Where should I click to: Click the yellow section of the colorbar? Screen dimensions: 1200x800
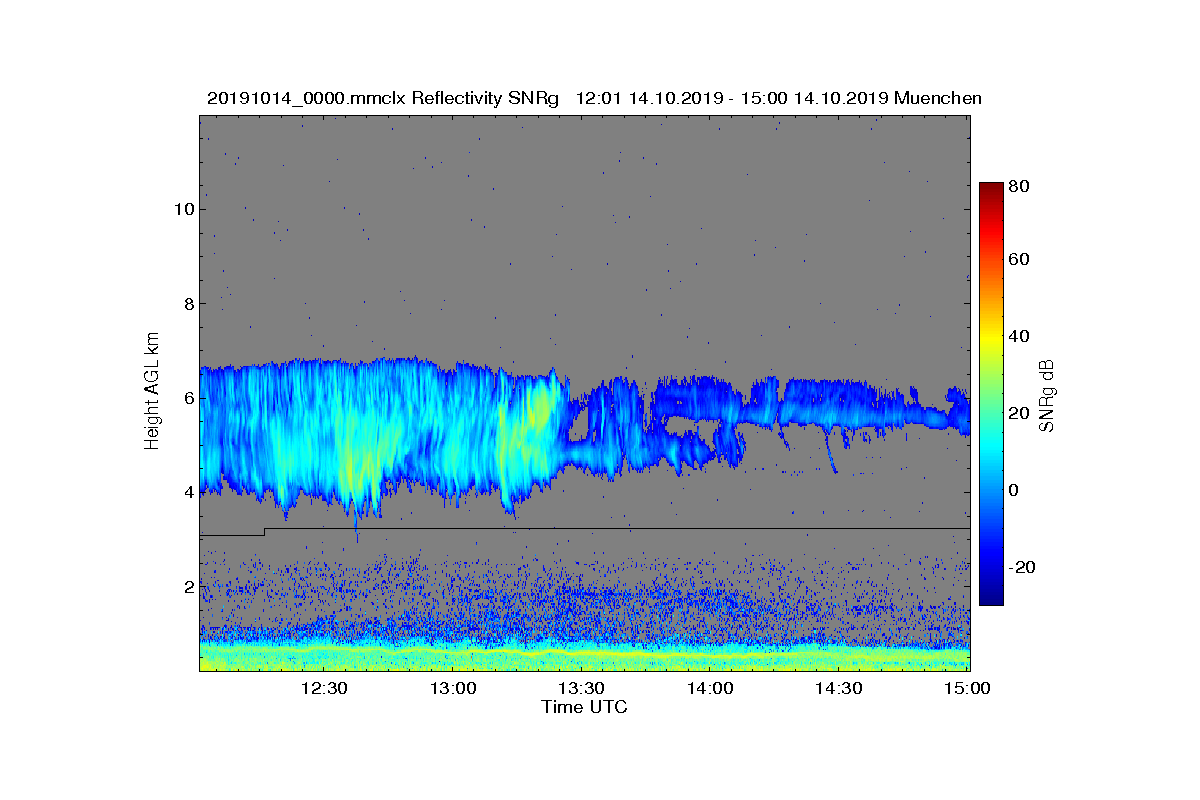pyautogui.click(x=991, y=338)
